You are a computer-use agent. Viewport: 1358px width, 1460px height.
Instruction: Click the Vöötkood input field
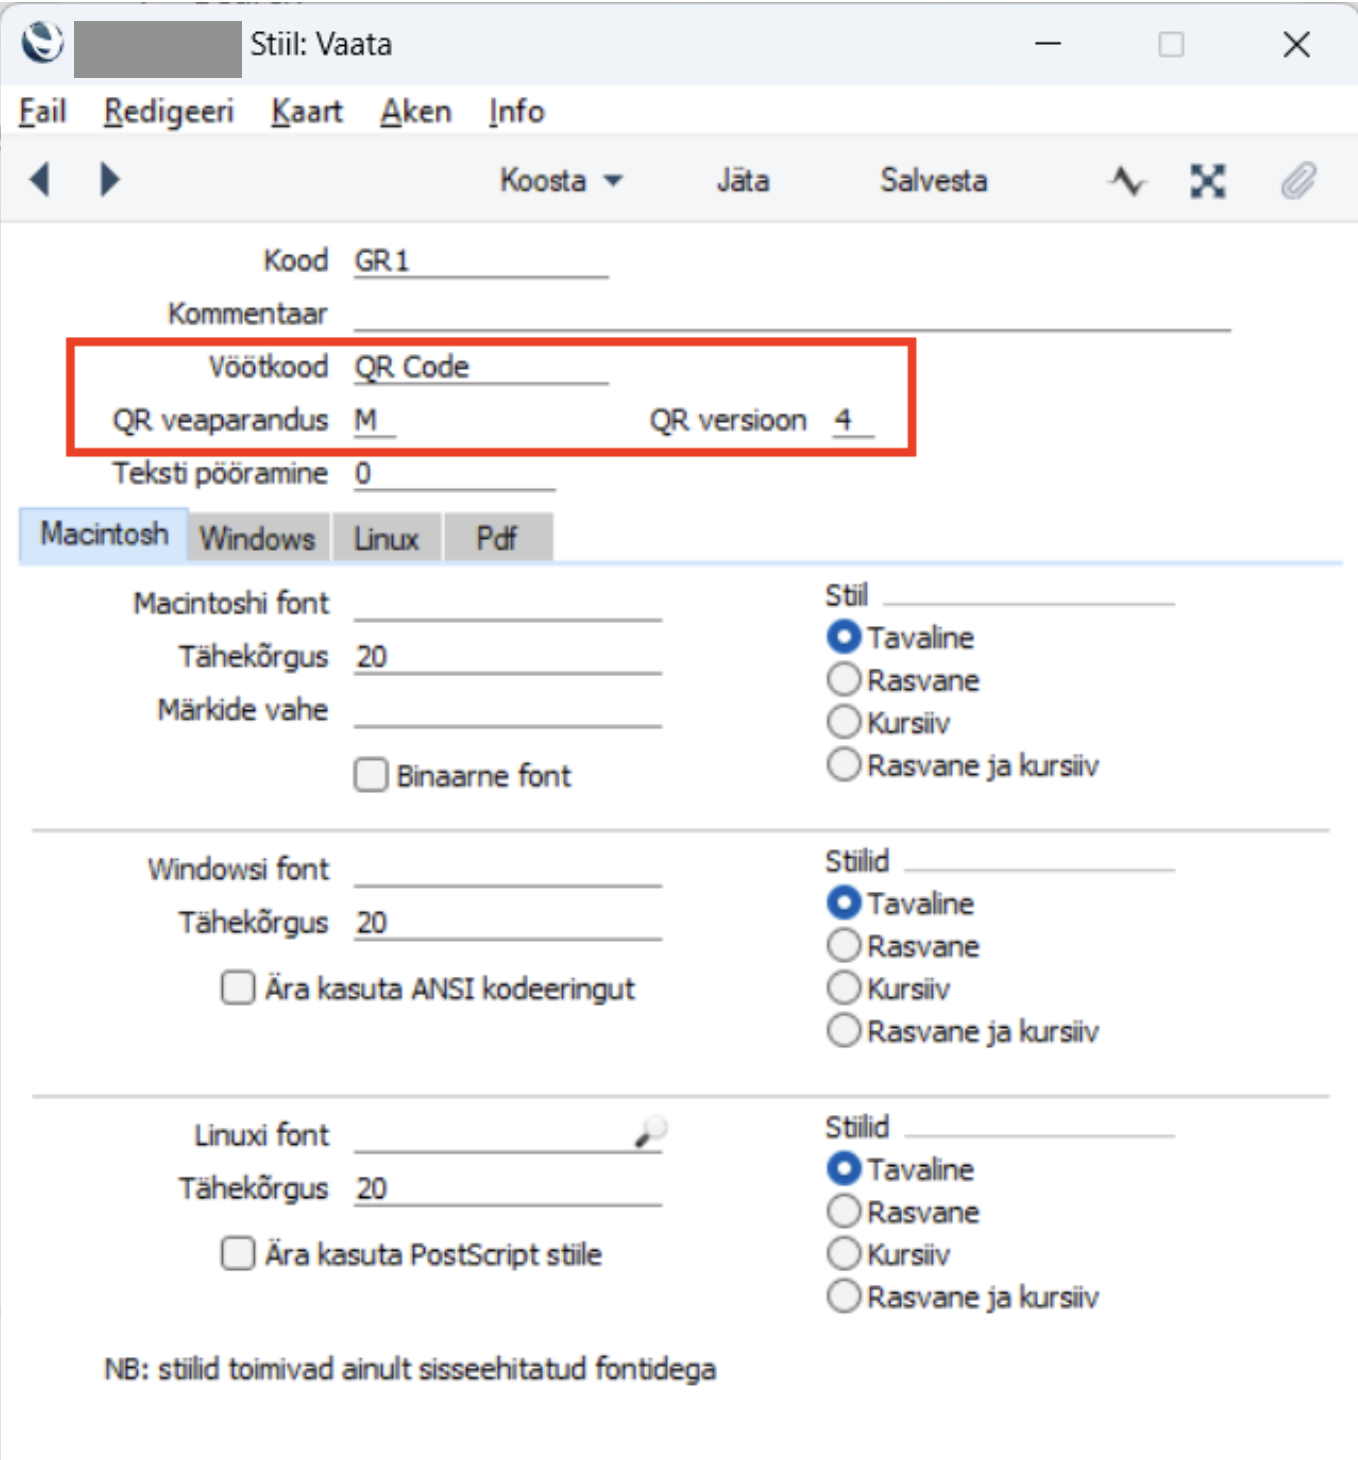tap(481, 367)
